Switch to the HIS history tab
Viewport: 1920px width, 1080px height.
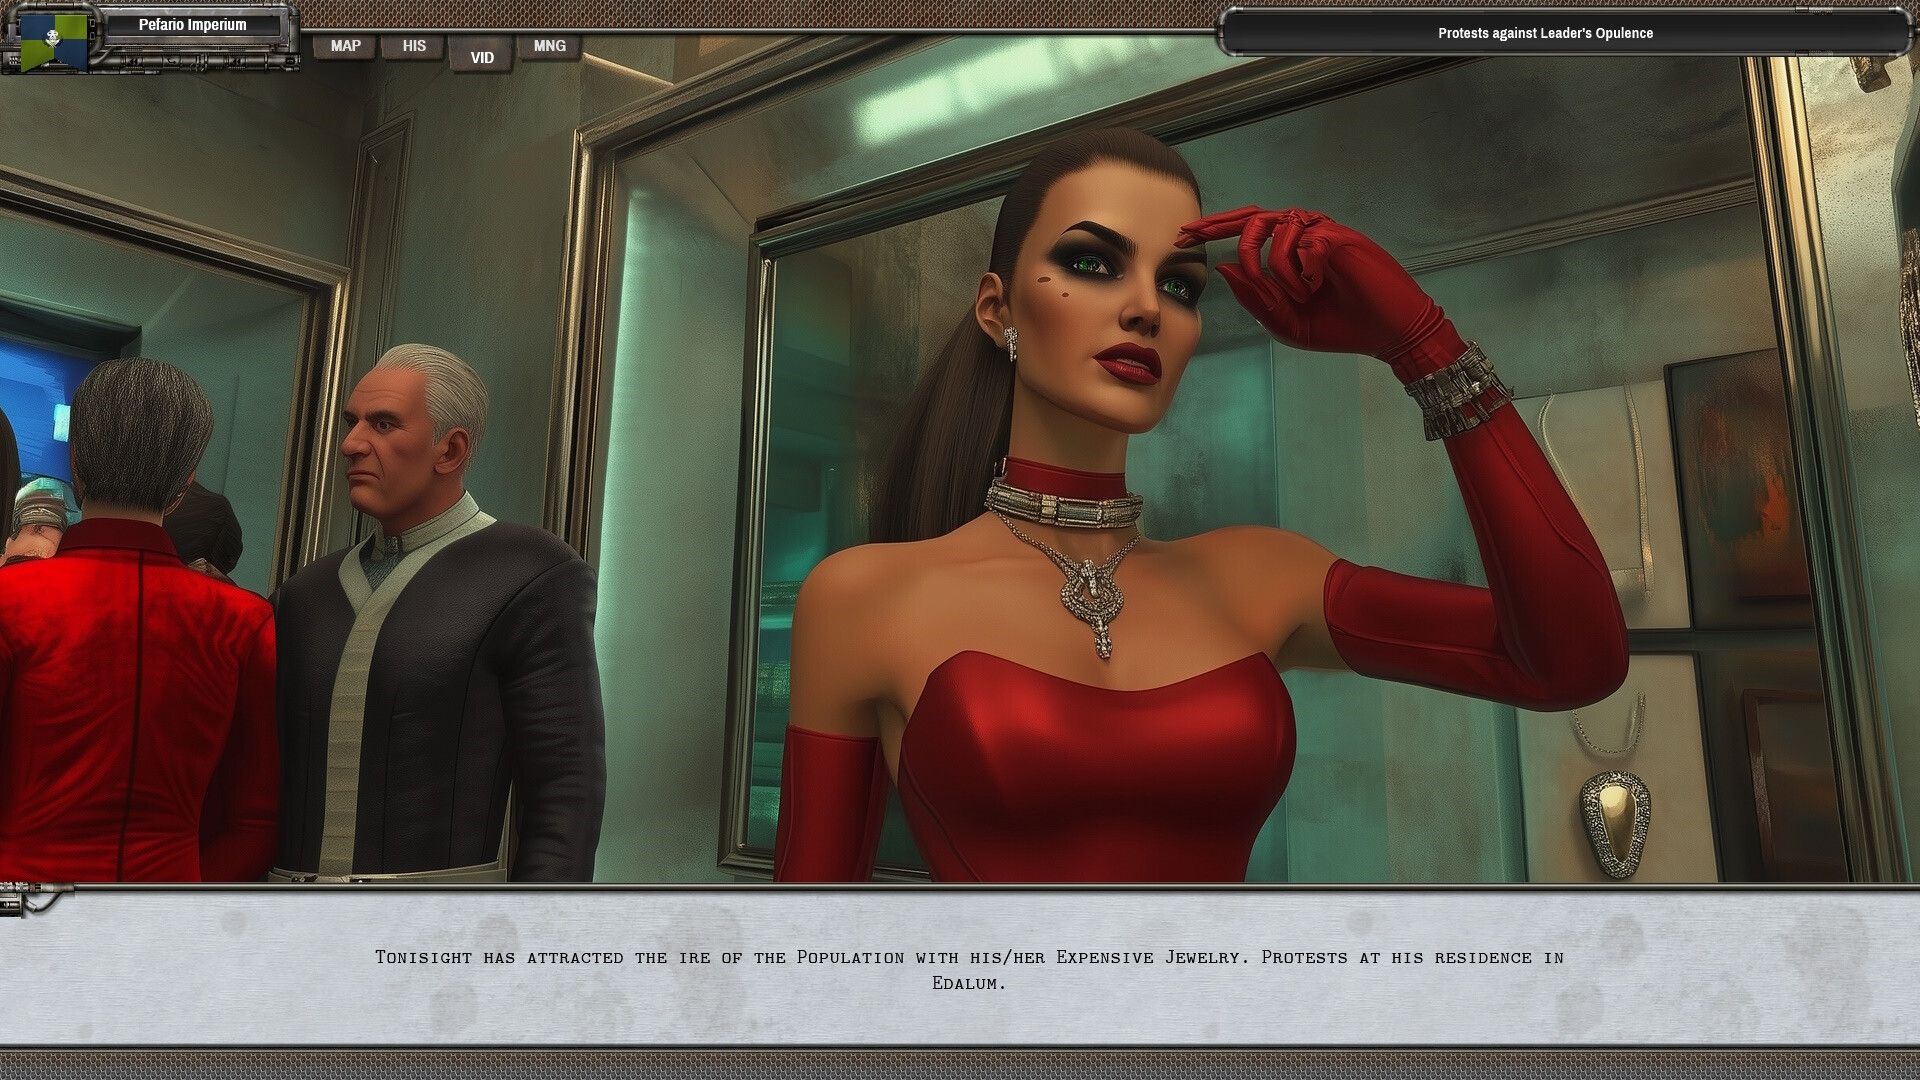click(x=413, y=45)
